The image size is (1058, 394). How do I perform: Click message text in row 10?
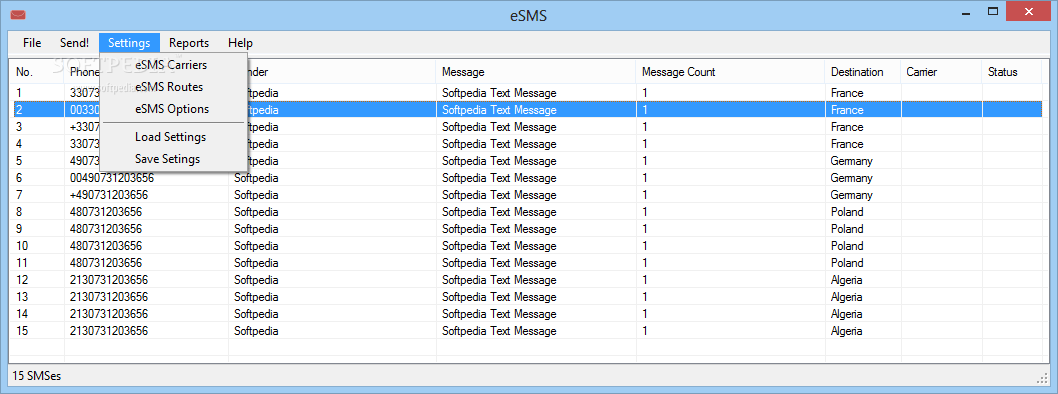point(499,246)
